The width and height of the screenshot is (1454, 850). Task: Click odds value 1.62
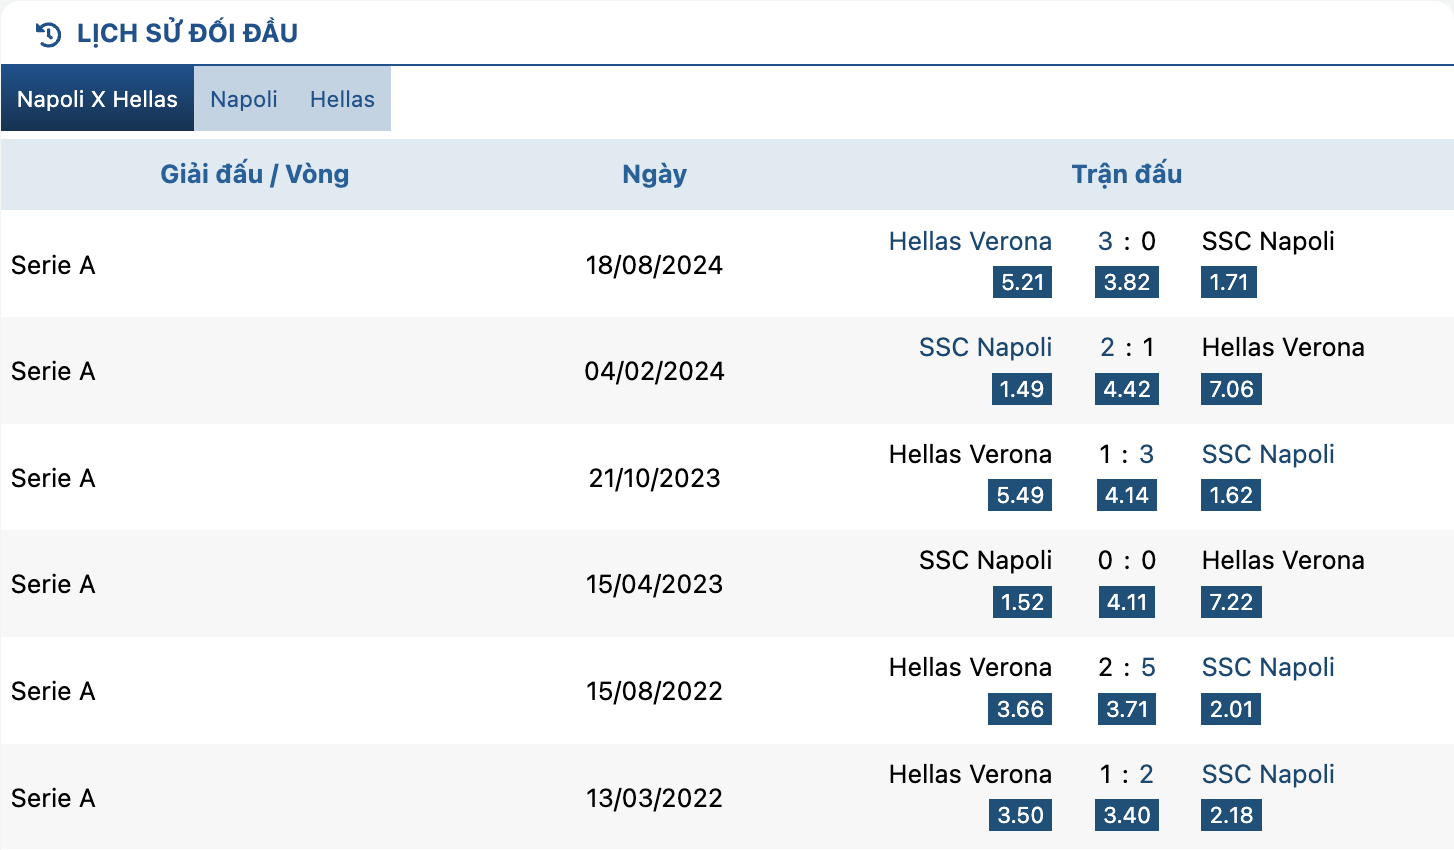[x=1231, y=495]
